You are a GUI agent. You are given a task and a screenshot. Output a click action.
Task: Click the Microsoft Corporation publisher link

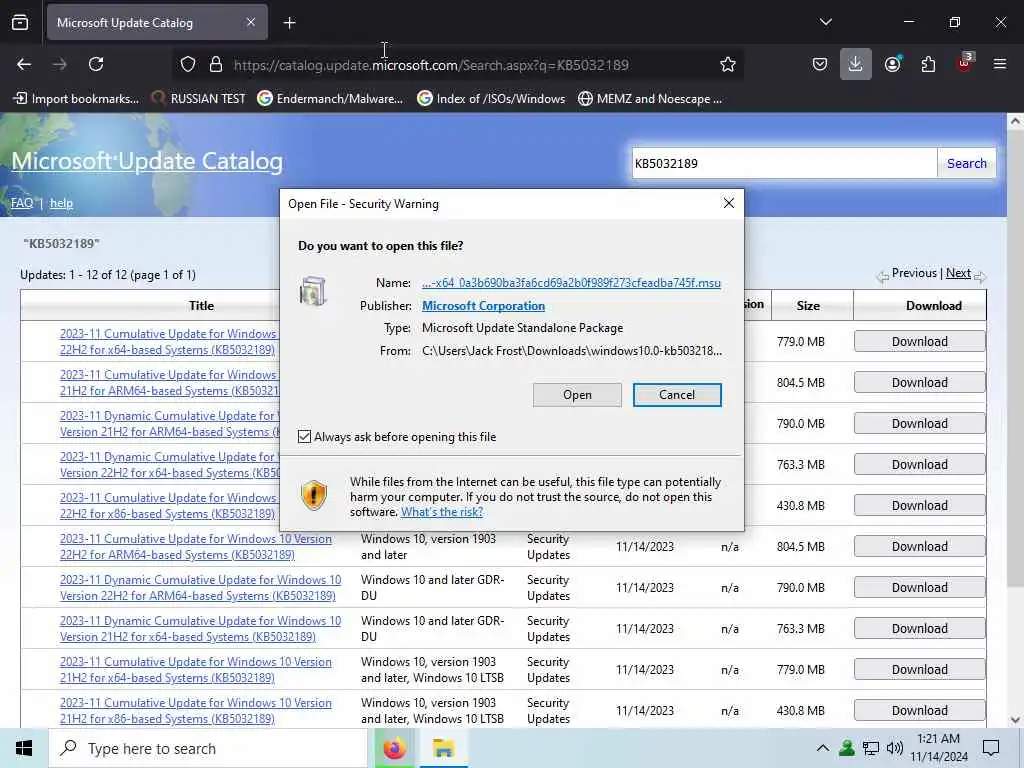pyautogui.click(x=483, y=306)
